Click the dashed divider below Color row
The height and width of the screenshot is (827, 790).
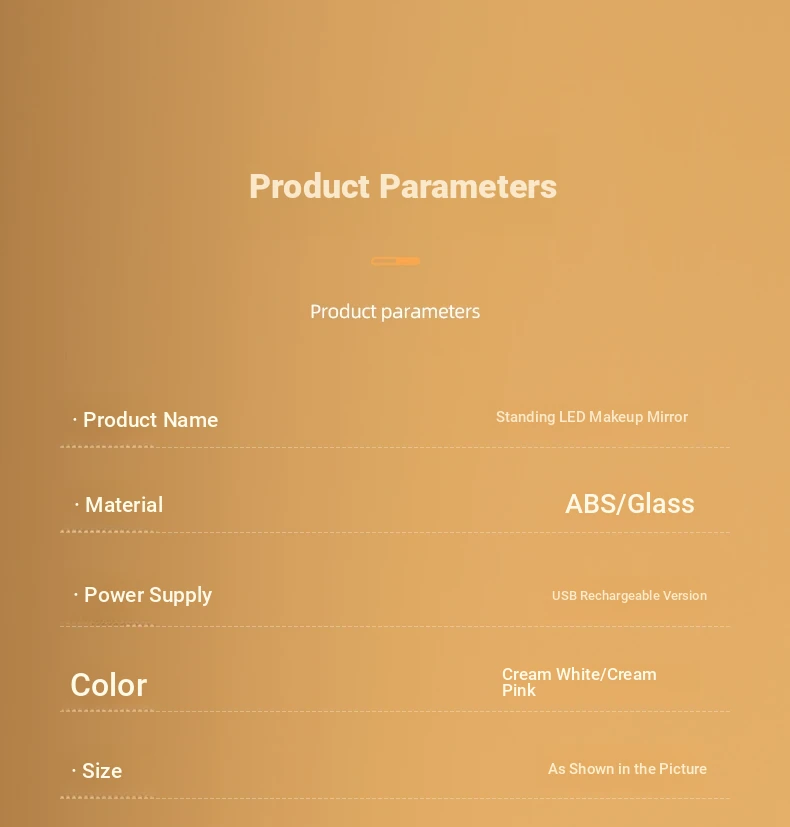(395, 711)
